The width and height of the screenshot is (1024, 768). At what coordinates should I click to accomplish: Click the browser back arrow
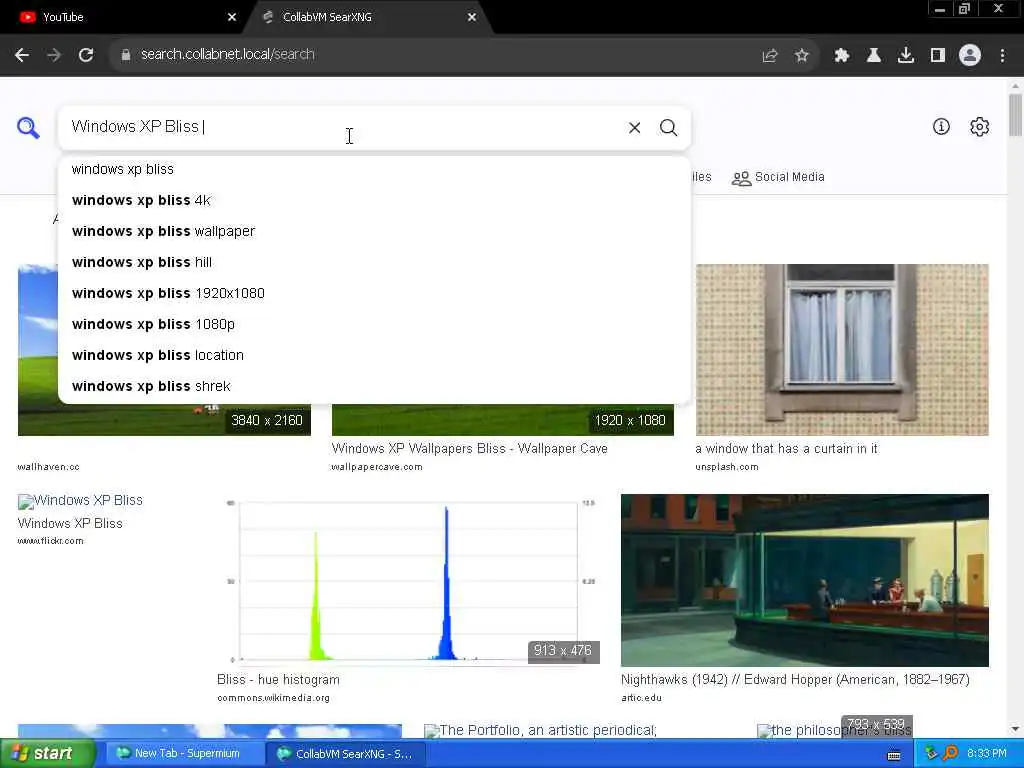[x=22, y=55]
